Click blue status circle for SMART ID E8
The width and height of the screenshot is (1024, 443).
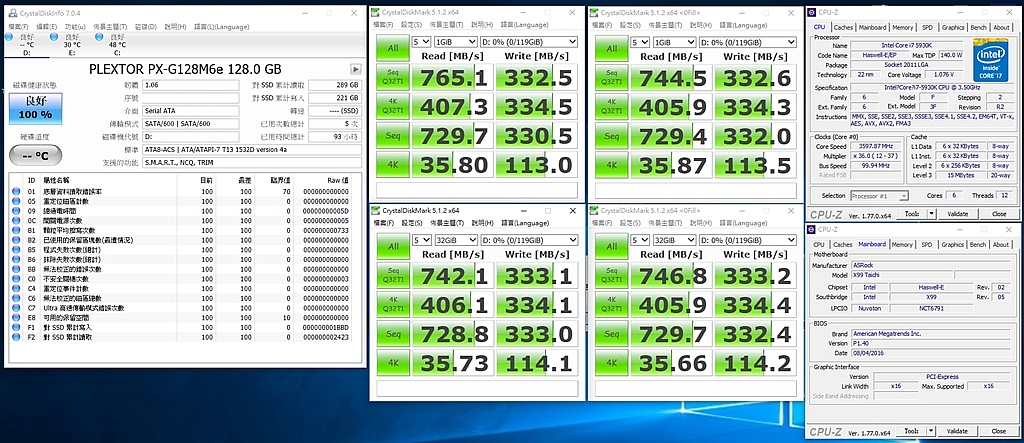pos(16,318)
